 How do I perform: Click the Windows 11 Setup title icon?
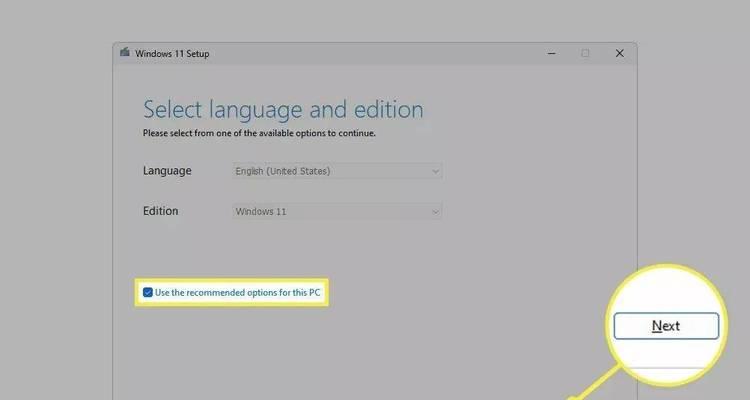tap(125, 52)
